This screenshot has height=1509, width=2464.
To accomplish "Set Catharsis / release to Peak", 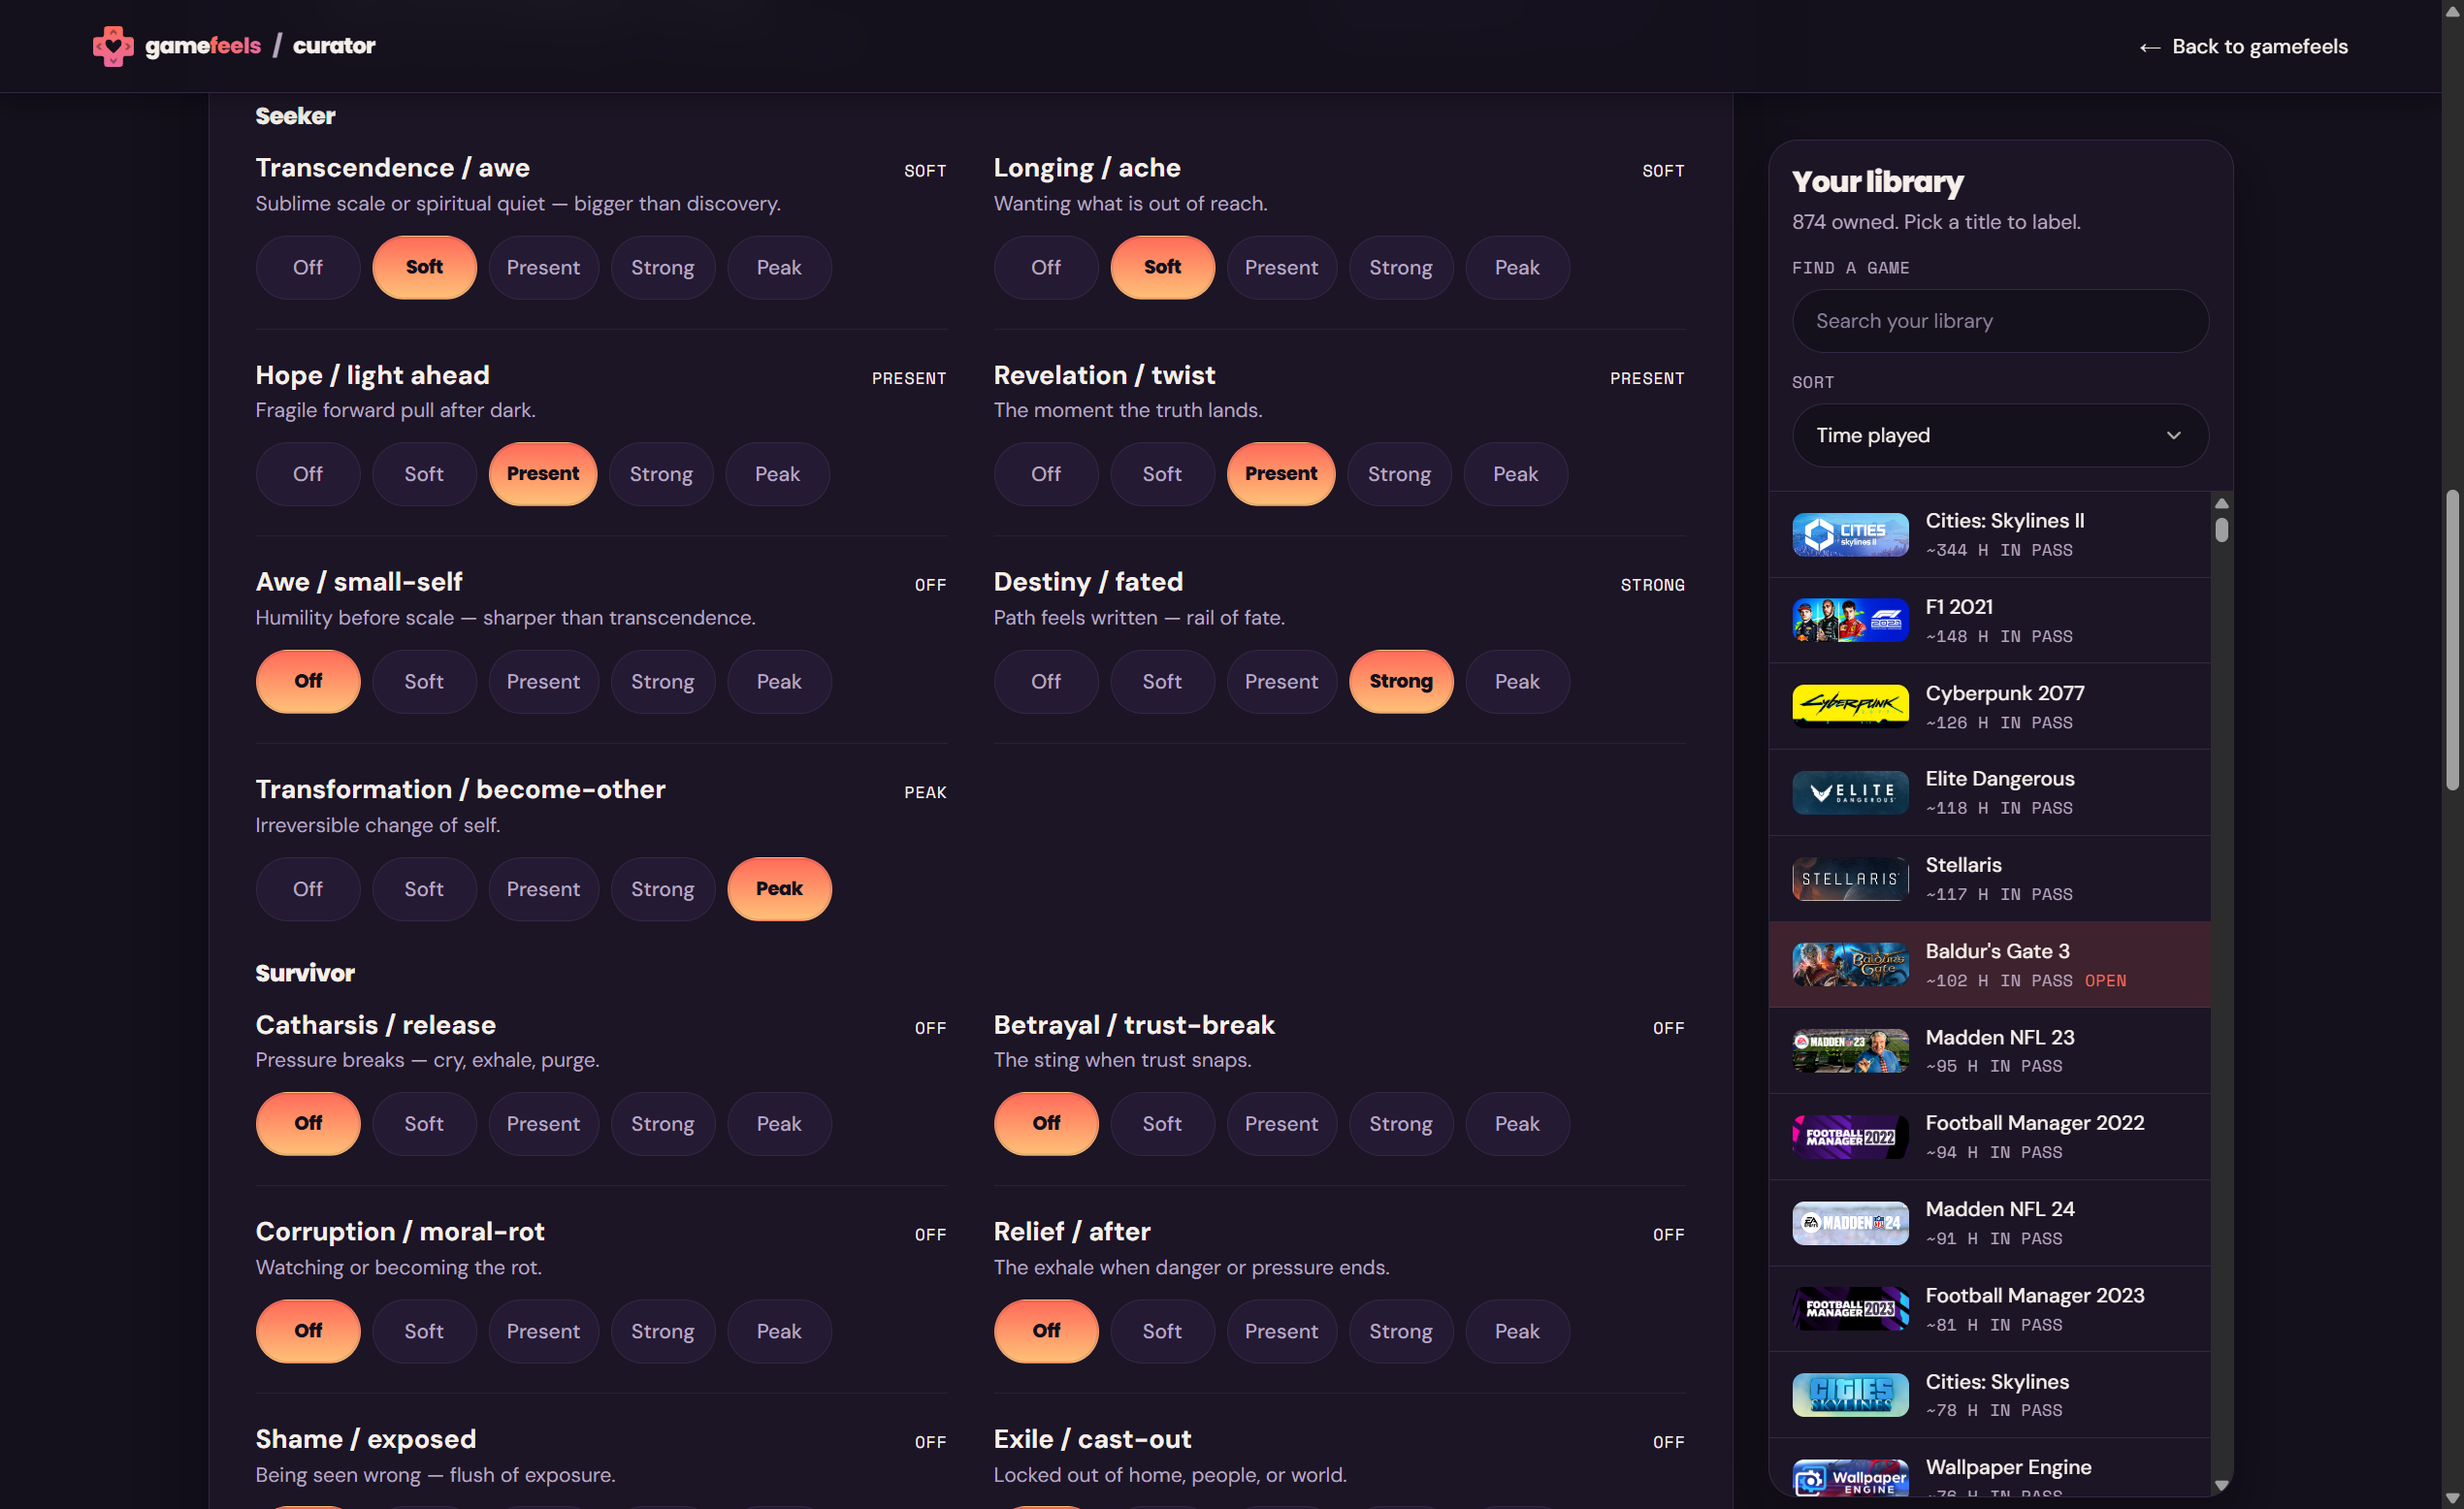I will point(779,1124).
